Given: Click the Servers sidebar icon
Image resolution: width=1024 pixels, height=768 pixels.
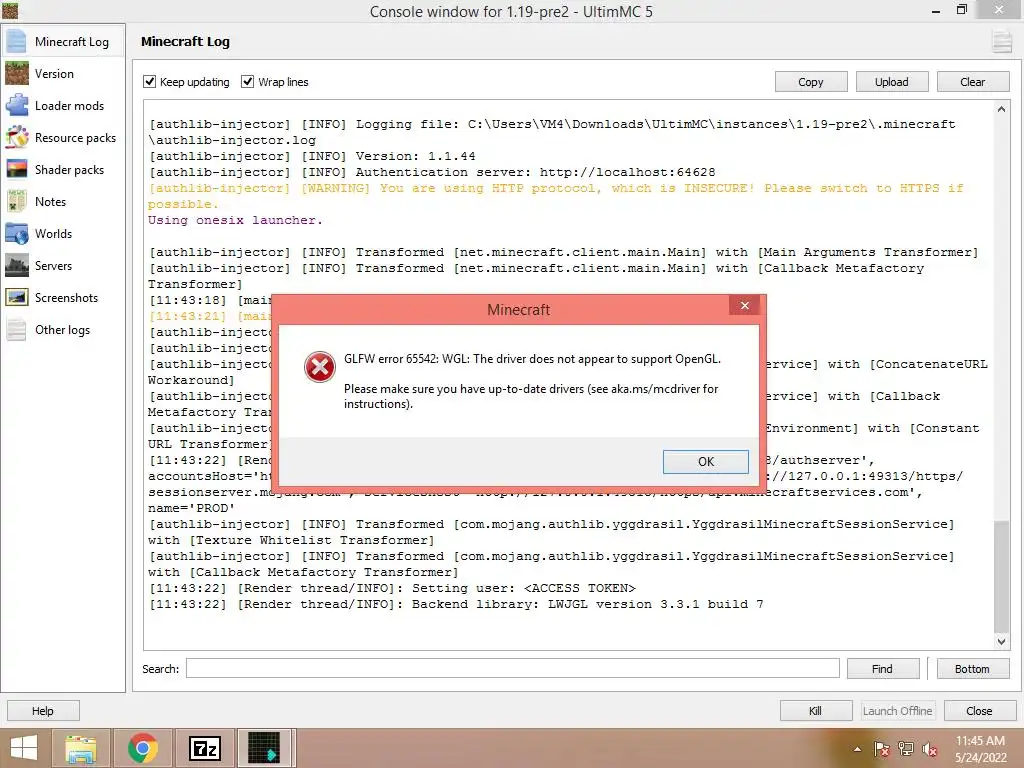Looking at the screenshot, I should click(16, 265).
